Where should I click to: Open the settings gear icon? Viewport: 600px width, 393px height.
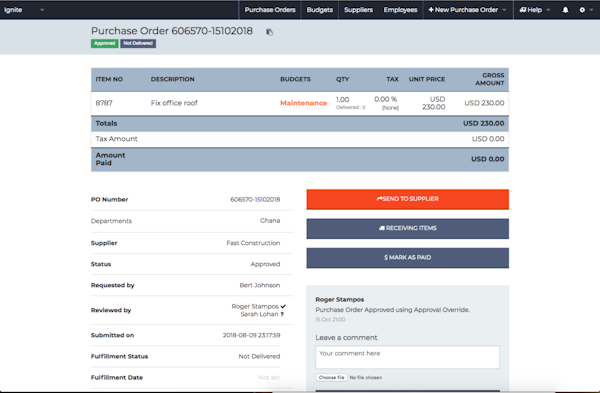[x=582, y=10]
